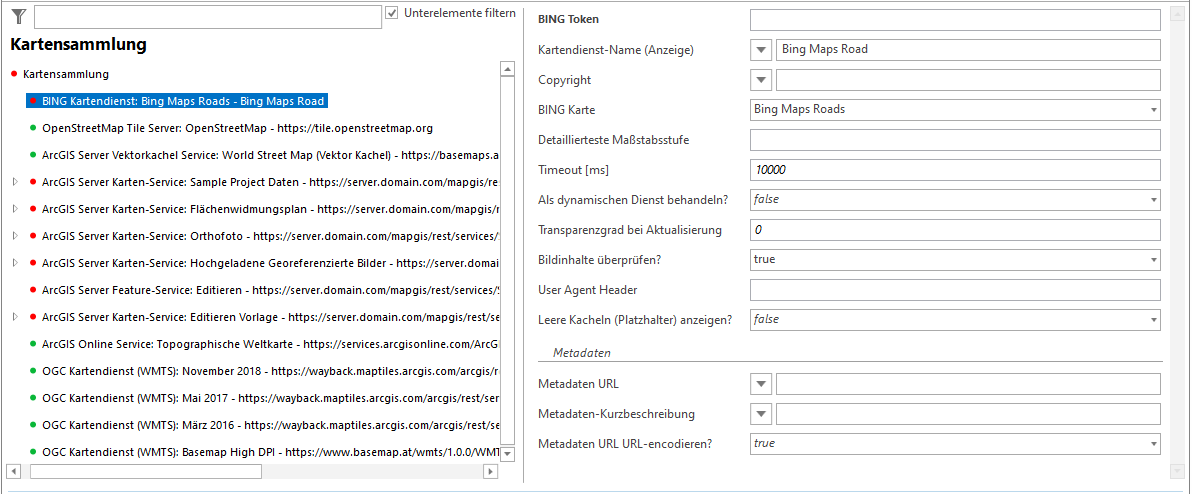Select OGC Kartendienst Mai 2017 entry

click(x=270, y=397)
